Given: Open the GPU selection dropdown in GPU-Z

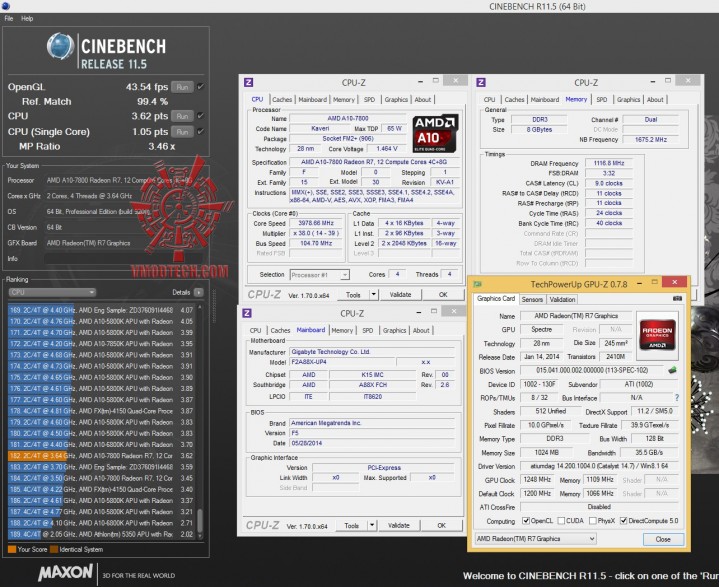Looking at the screenshot, I should [535, 539].
